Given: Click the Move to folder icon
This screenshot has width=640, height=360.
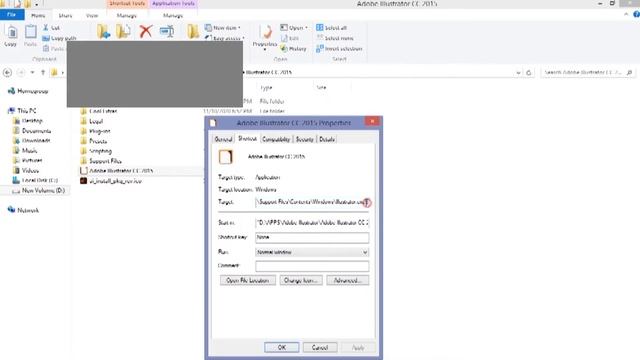Looking at the screenshot, I should click(x=103, y=31).
